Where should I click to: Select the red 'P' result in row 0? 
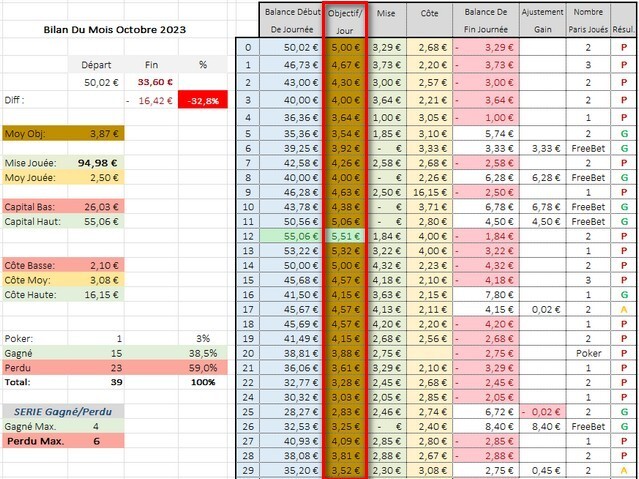click(x=624, y=48)
